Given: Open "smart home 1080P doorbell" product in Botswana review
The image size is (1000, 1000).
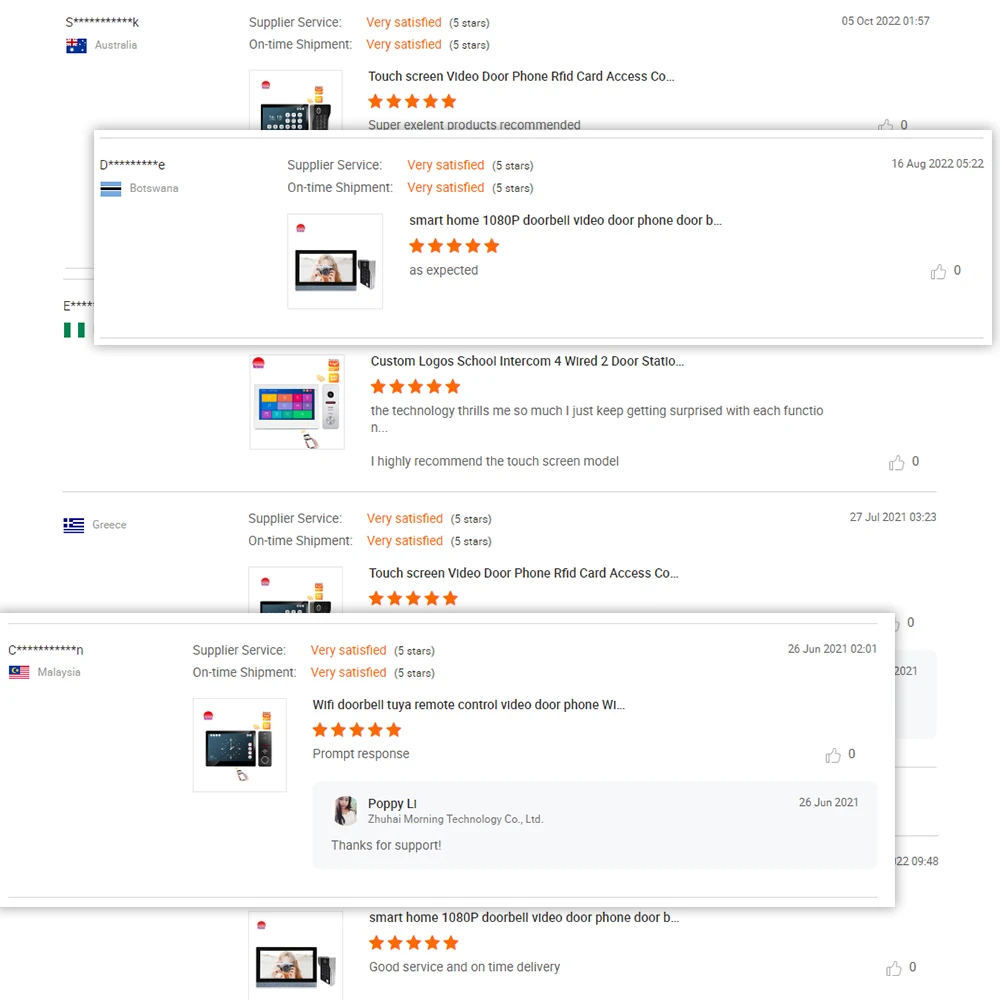Looking at the screenshot, I should coord(565,221).
